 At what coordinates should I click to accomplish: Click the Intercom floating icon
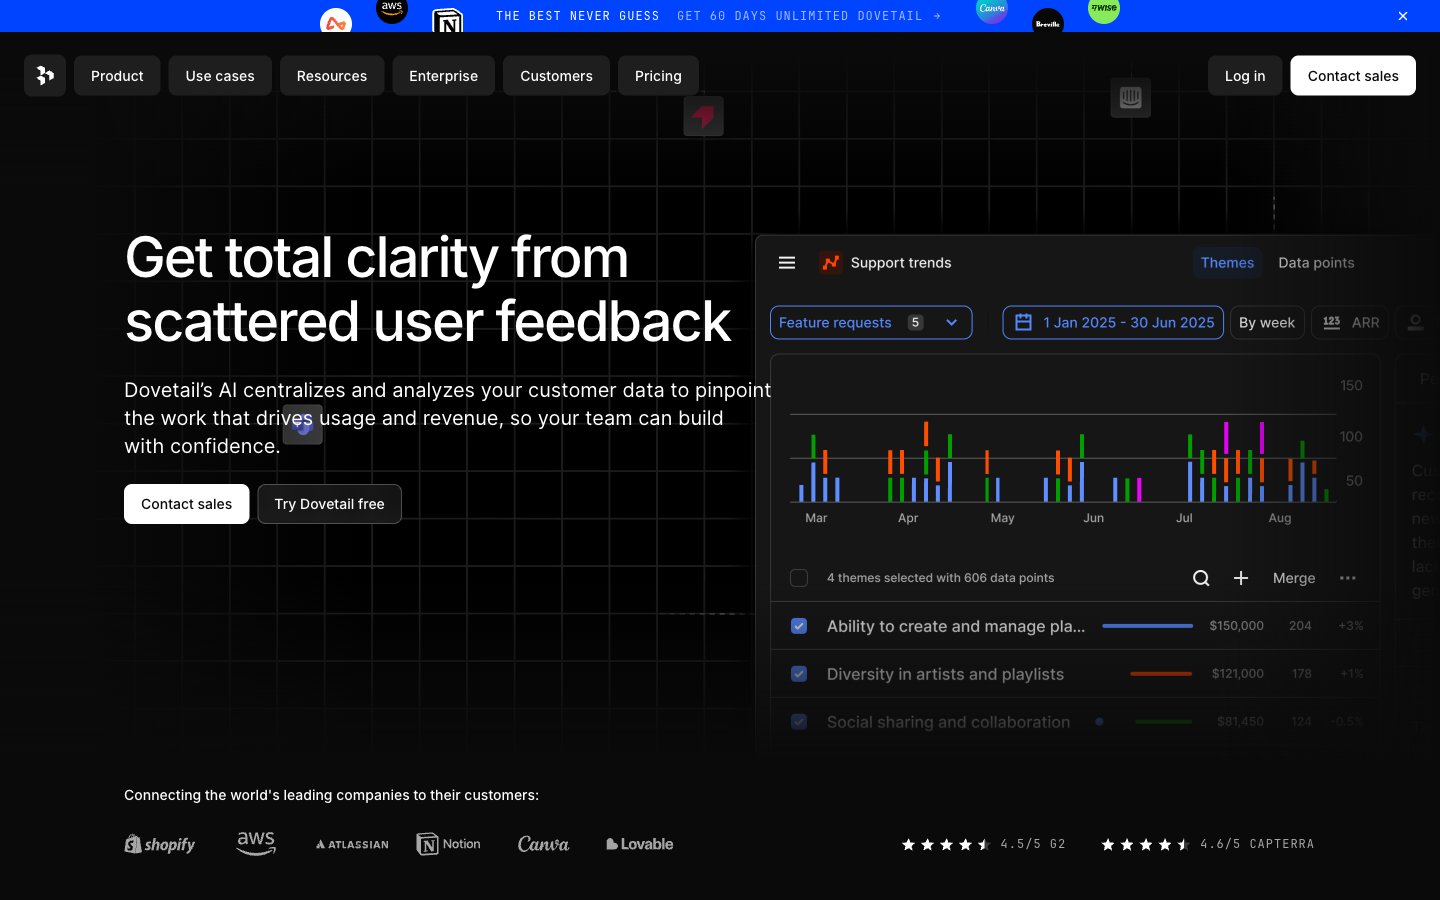(x=1131, y=98)
